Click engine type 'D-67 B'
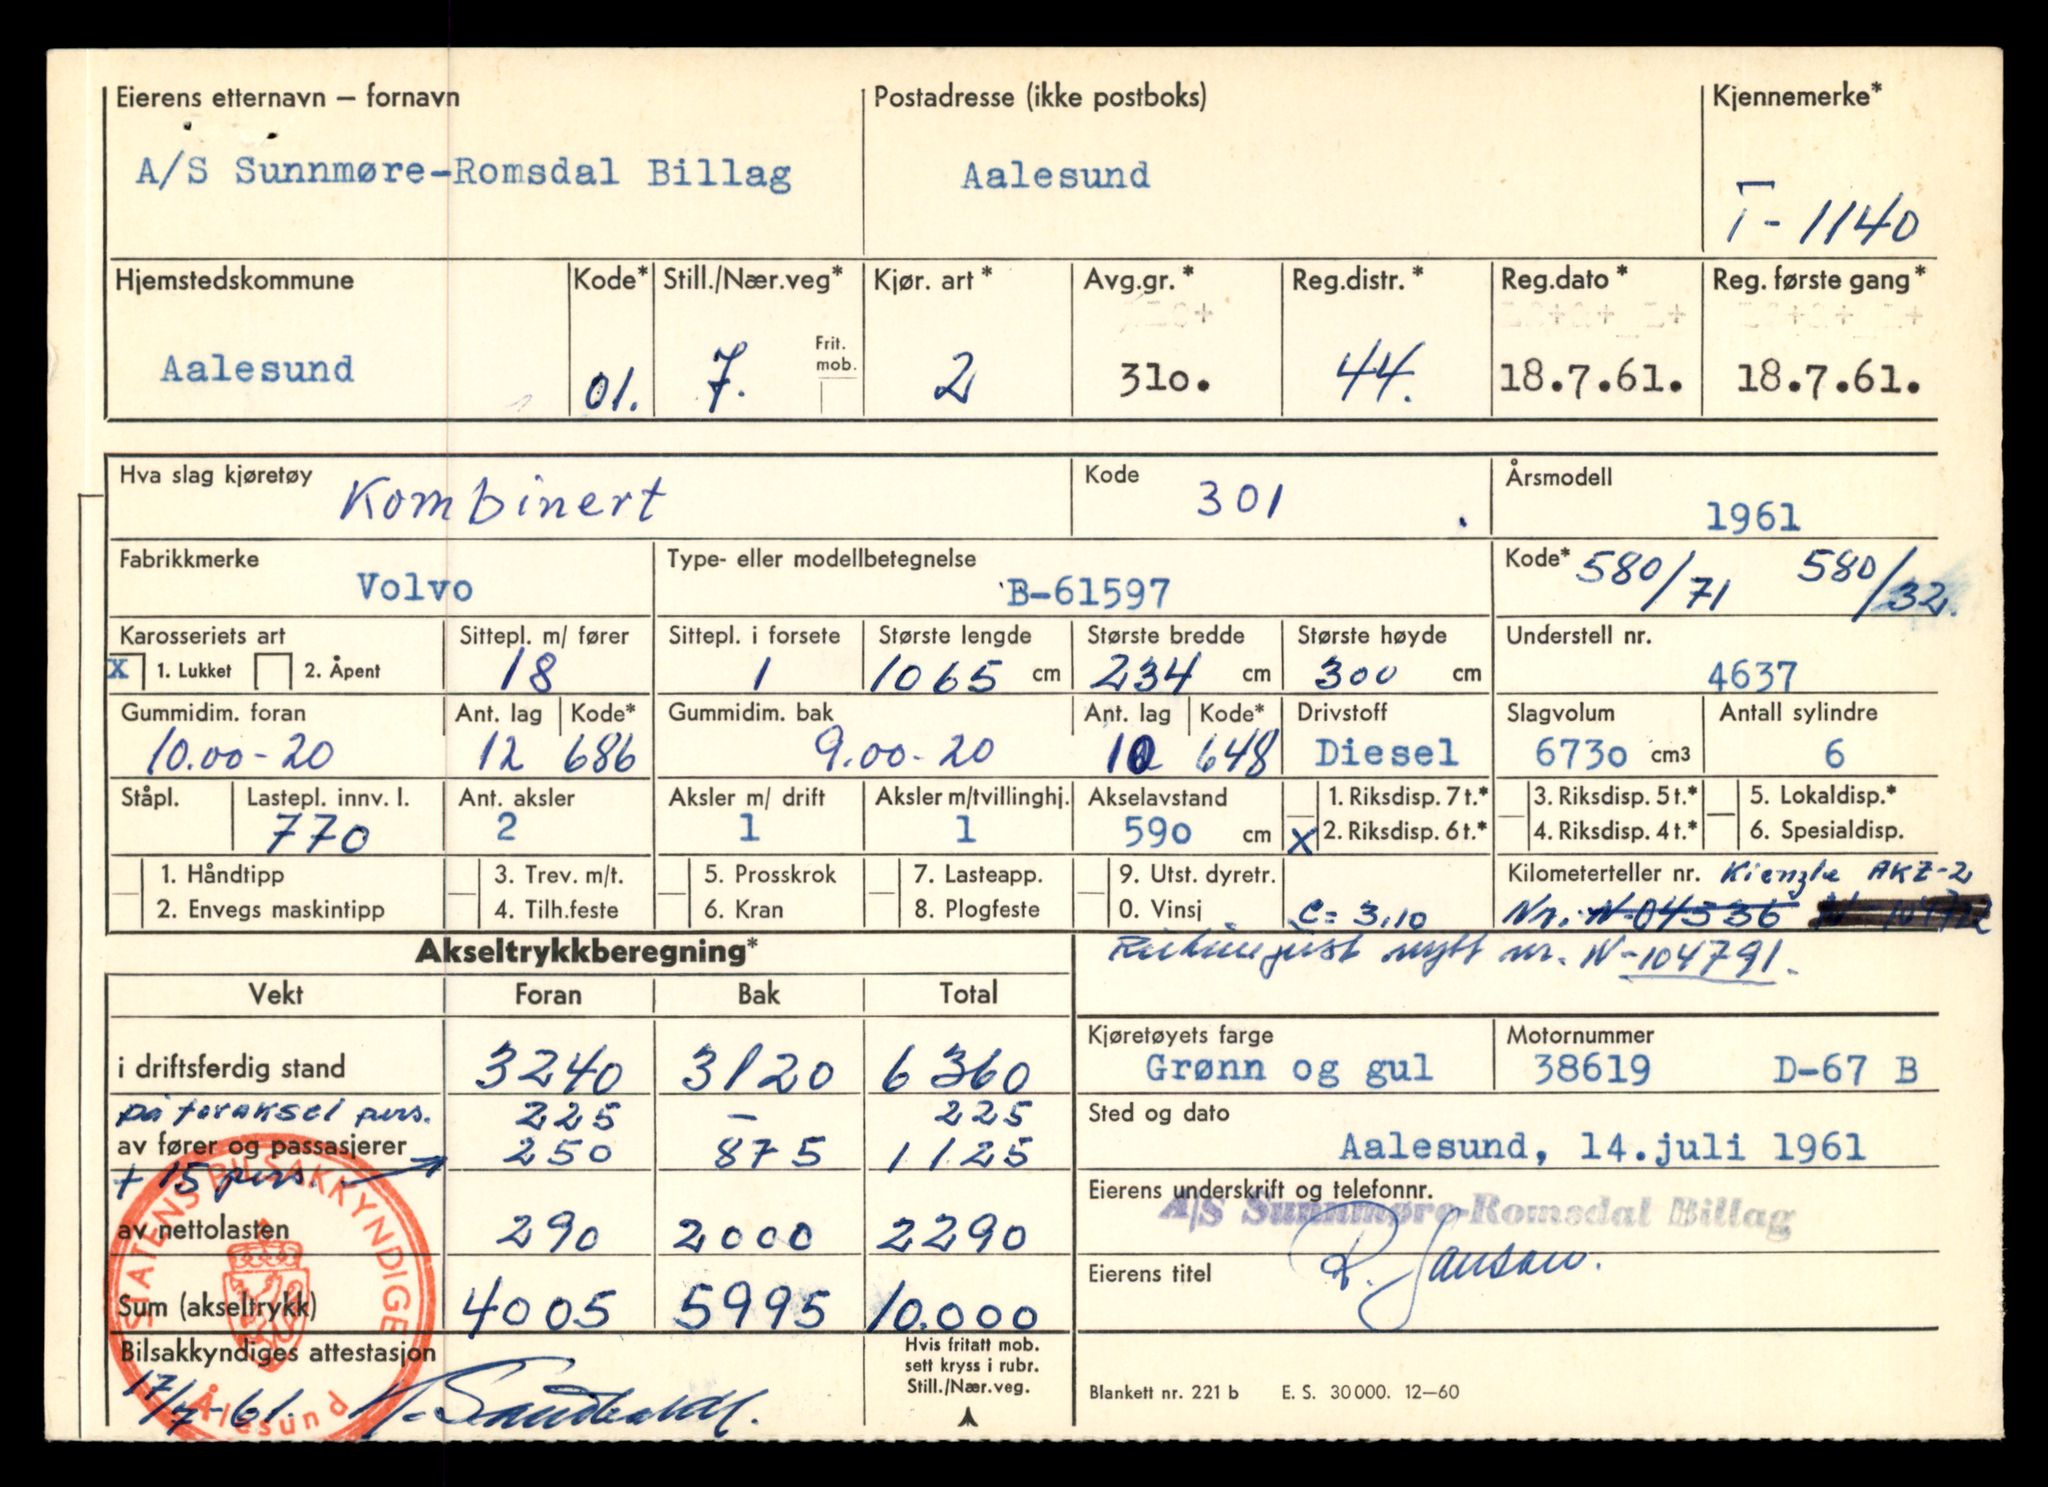This screenshot has height=1487, width=2048. (1845, 1070)
